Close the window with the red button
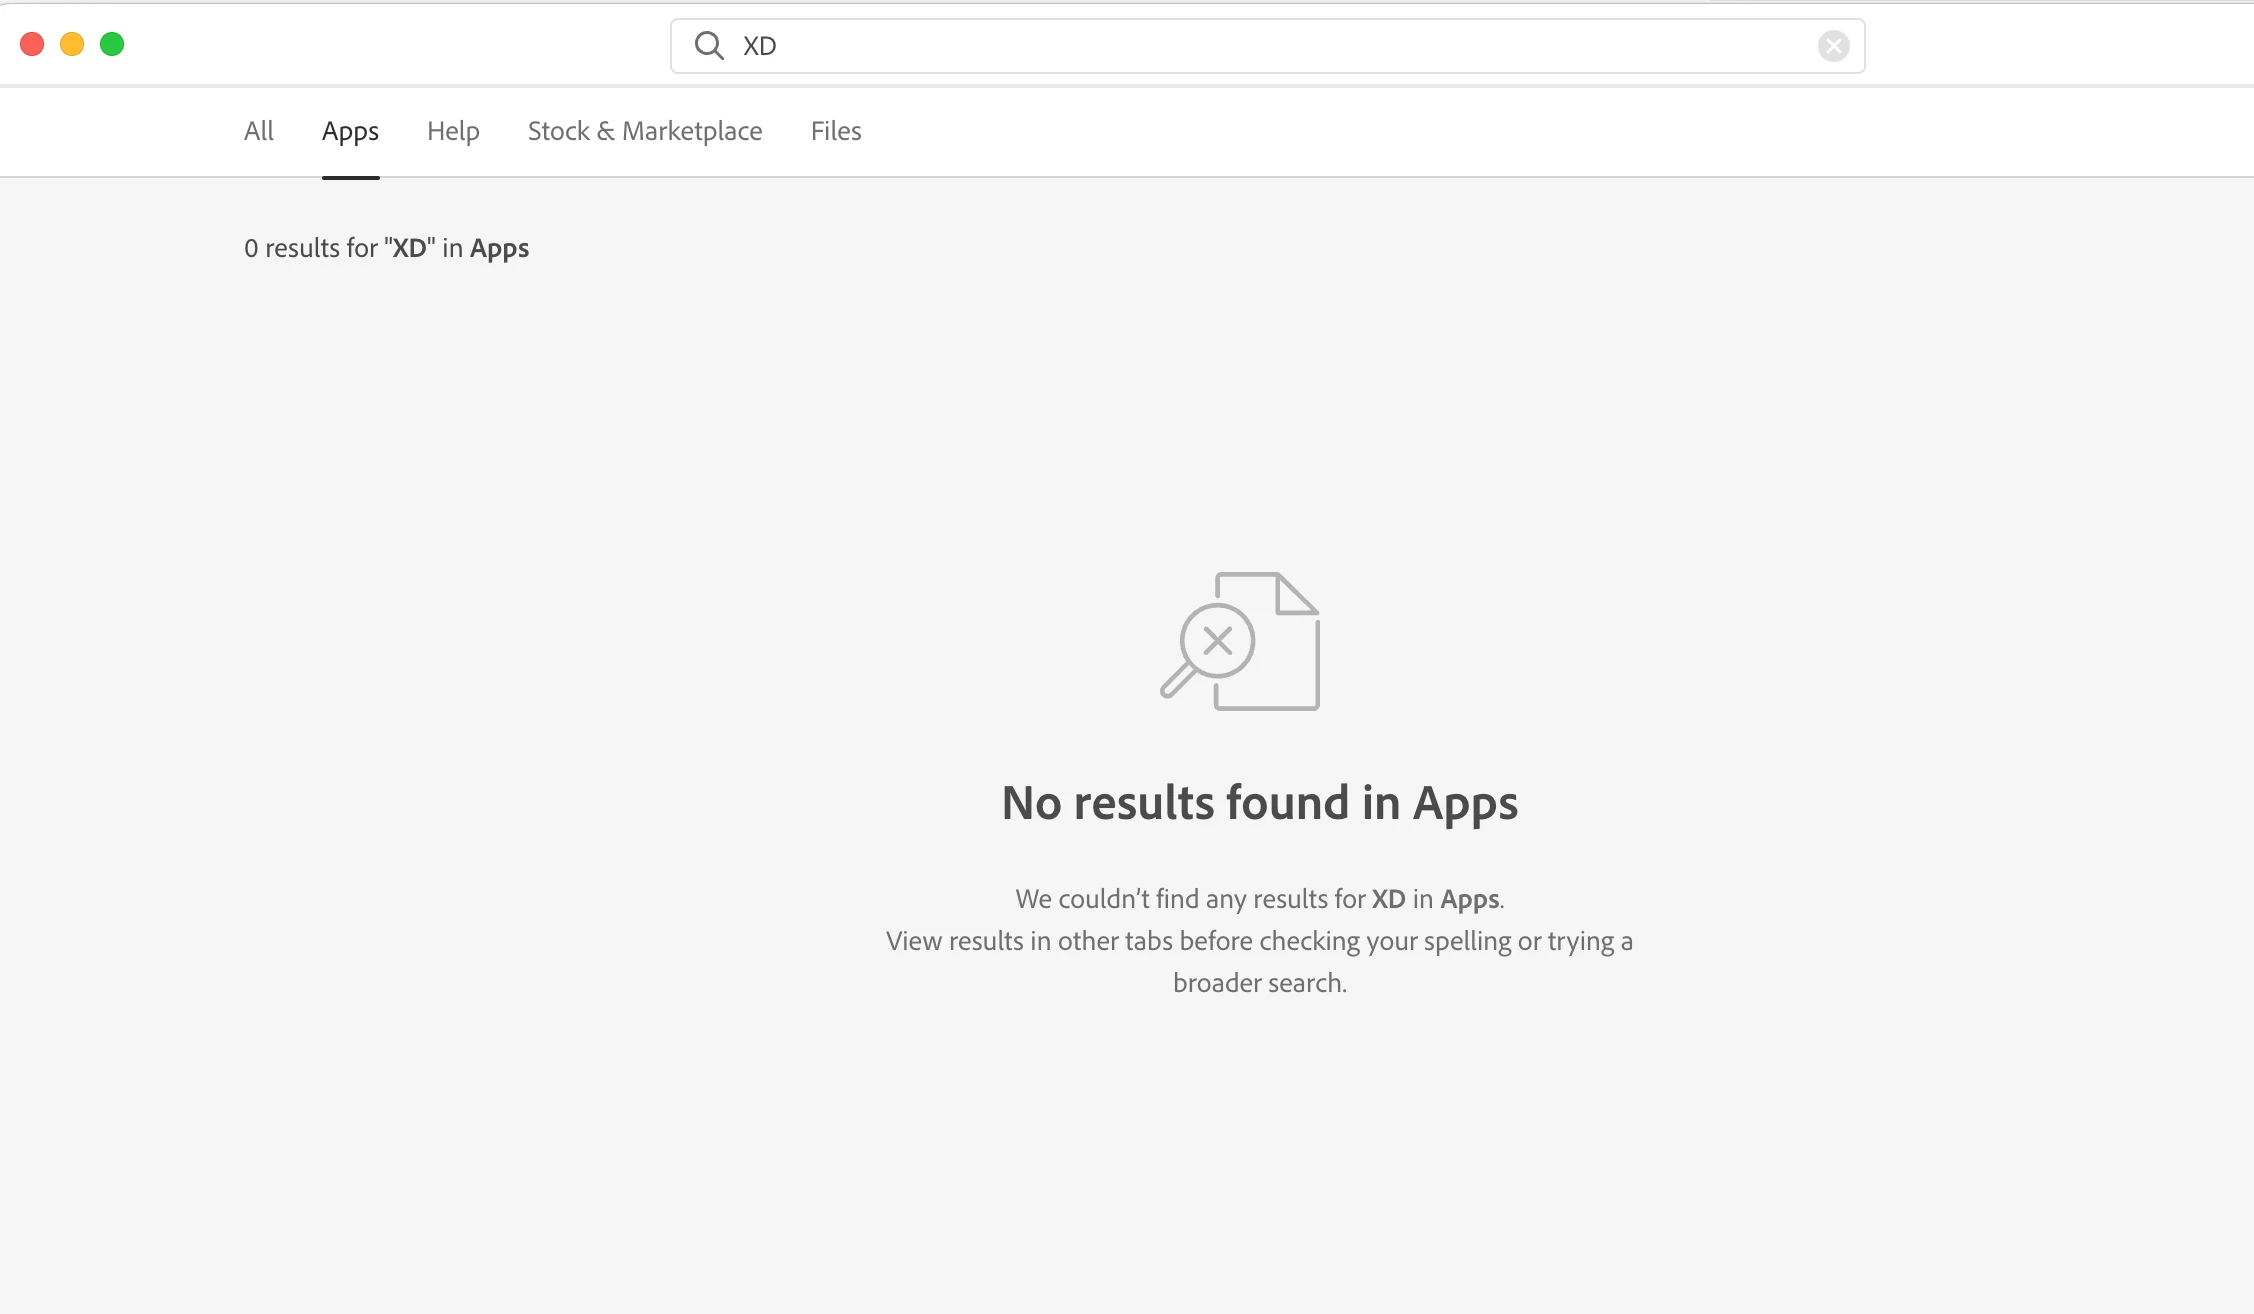 tap(32, 44)
